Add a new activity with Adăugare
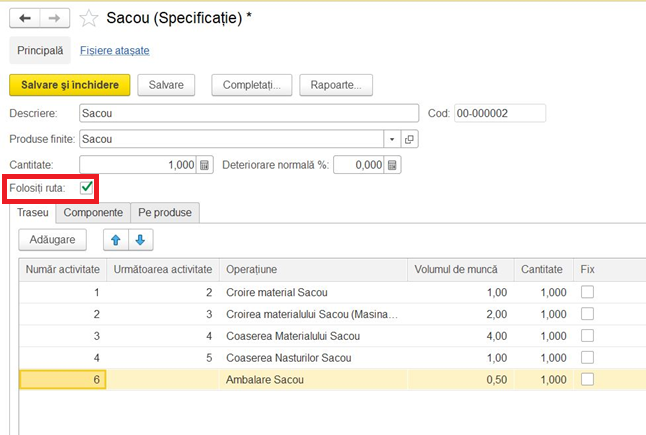Image resolution: width=646 pixels, height=435 pixels. [x=52, y=240]
